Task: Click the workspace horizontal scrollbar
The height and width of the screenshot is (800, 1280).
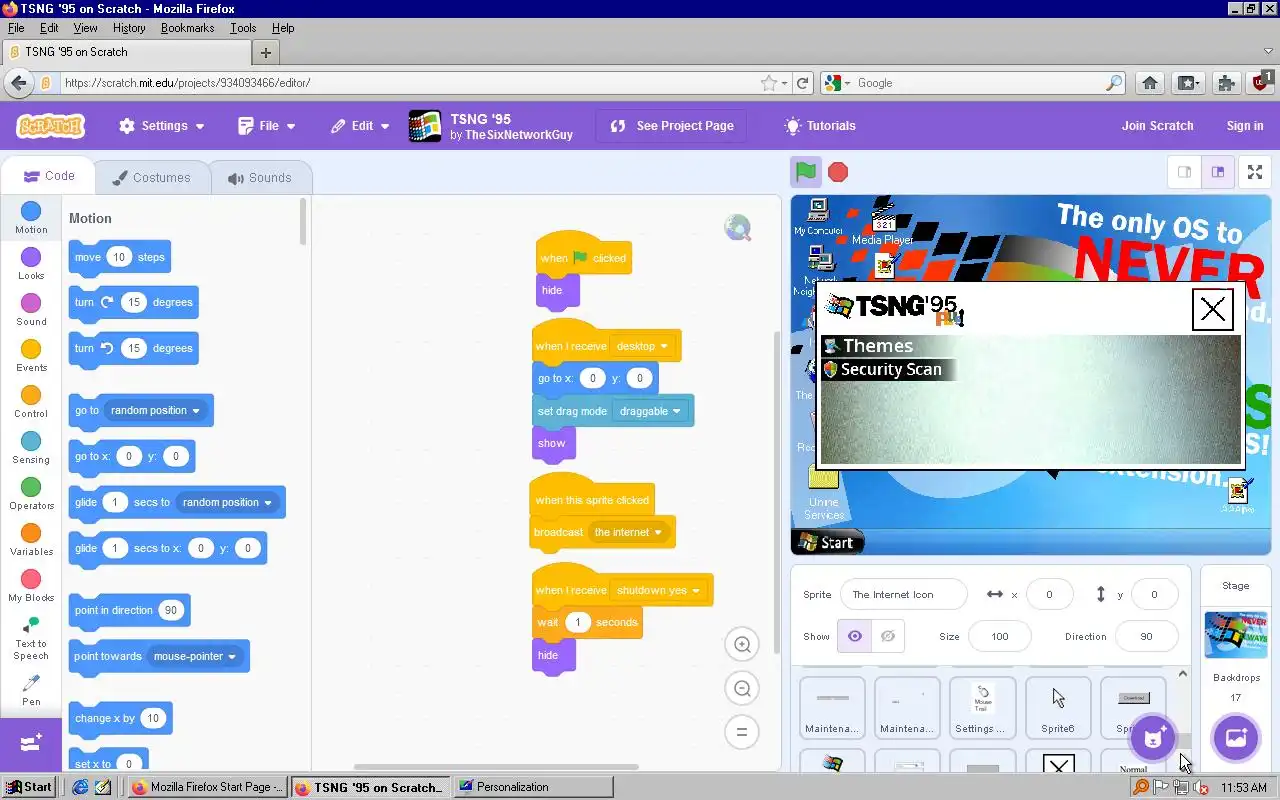Action: [496, 767]
